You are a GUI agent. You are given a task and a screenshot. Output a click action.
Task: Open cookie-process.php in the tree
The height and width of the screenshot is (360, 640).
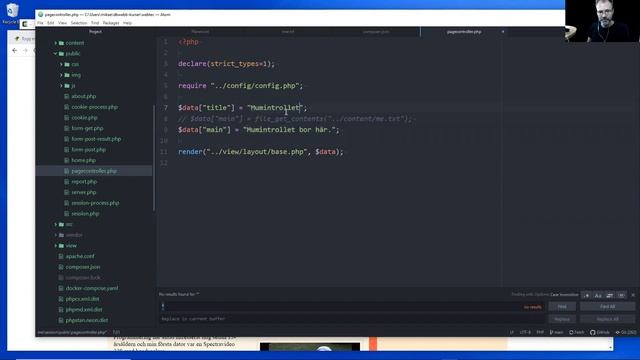[94, 107]
